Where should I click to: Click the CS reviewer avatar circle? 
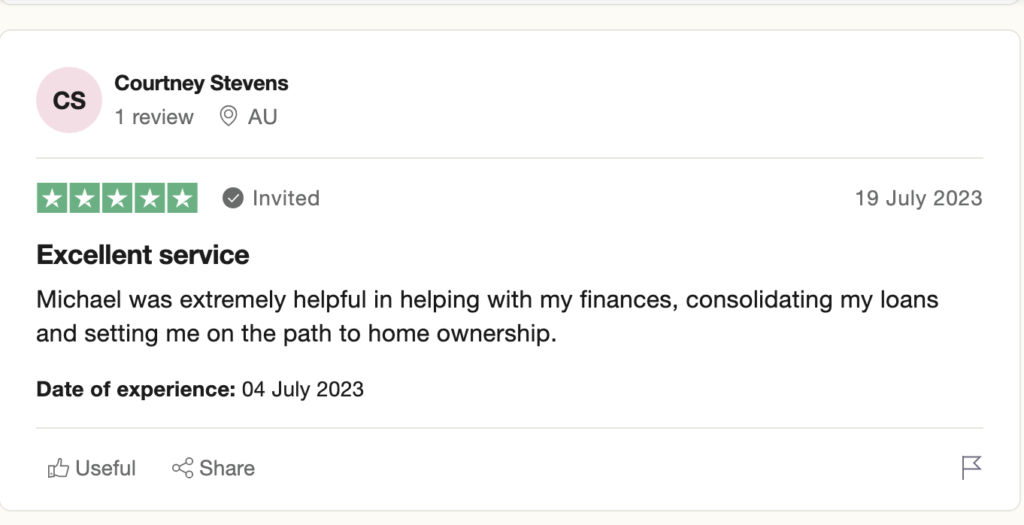click(69, 100)
